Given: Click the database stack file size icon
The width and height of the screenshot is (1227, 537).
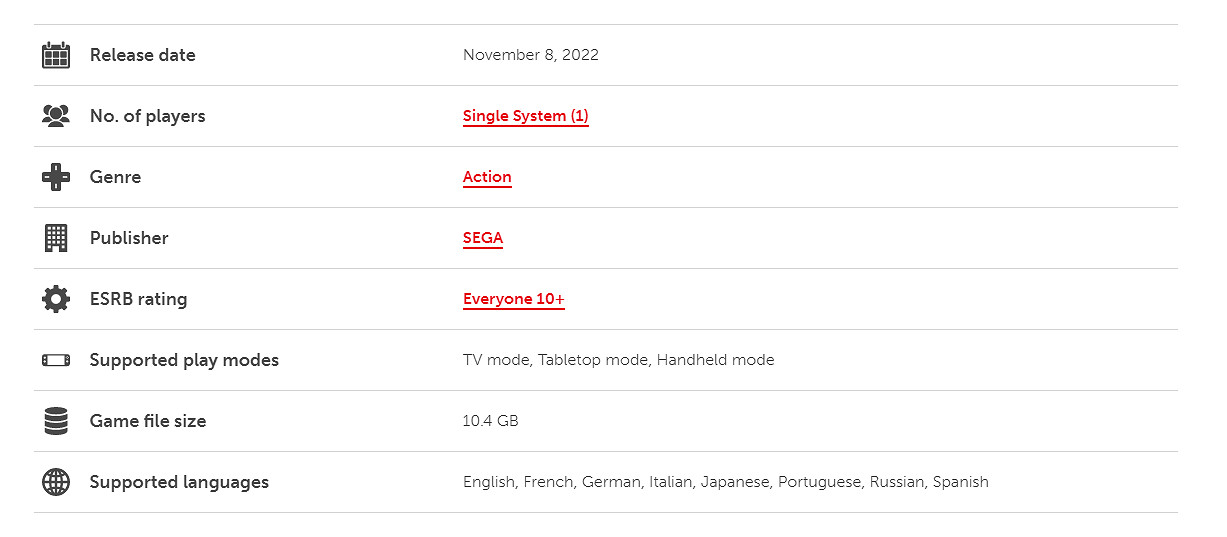Looking at the screenshot, I should pos(56,421).
